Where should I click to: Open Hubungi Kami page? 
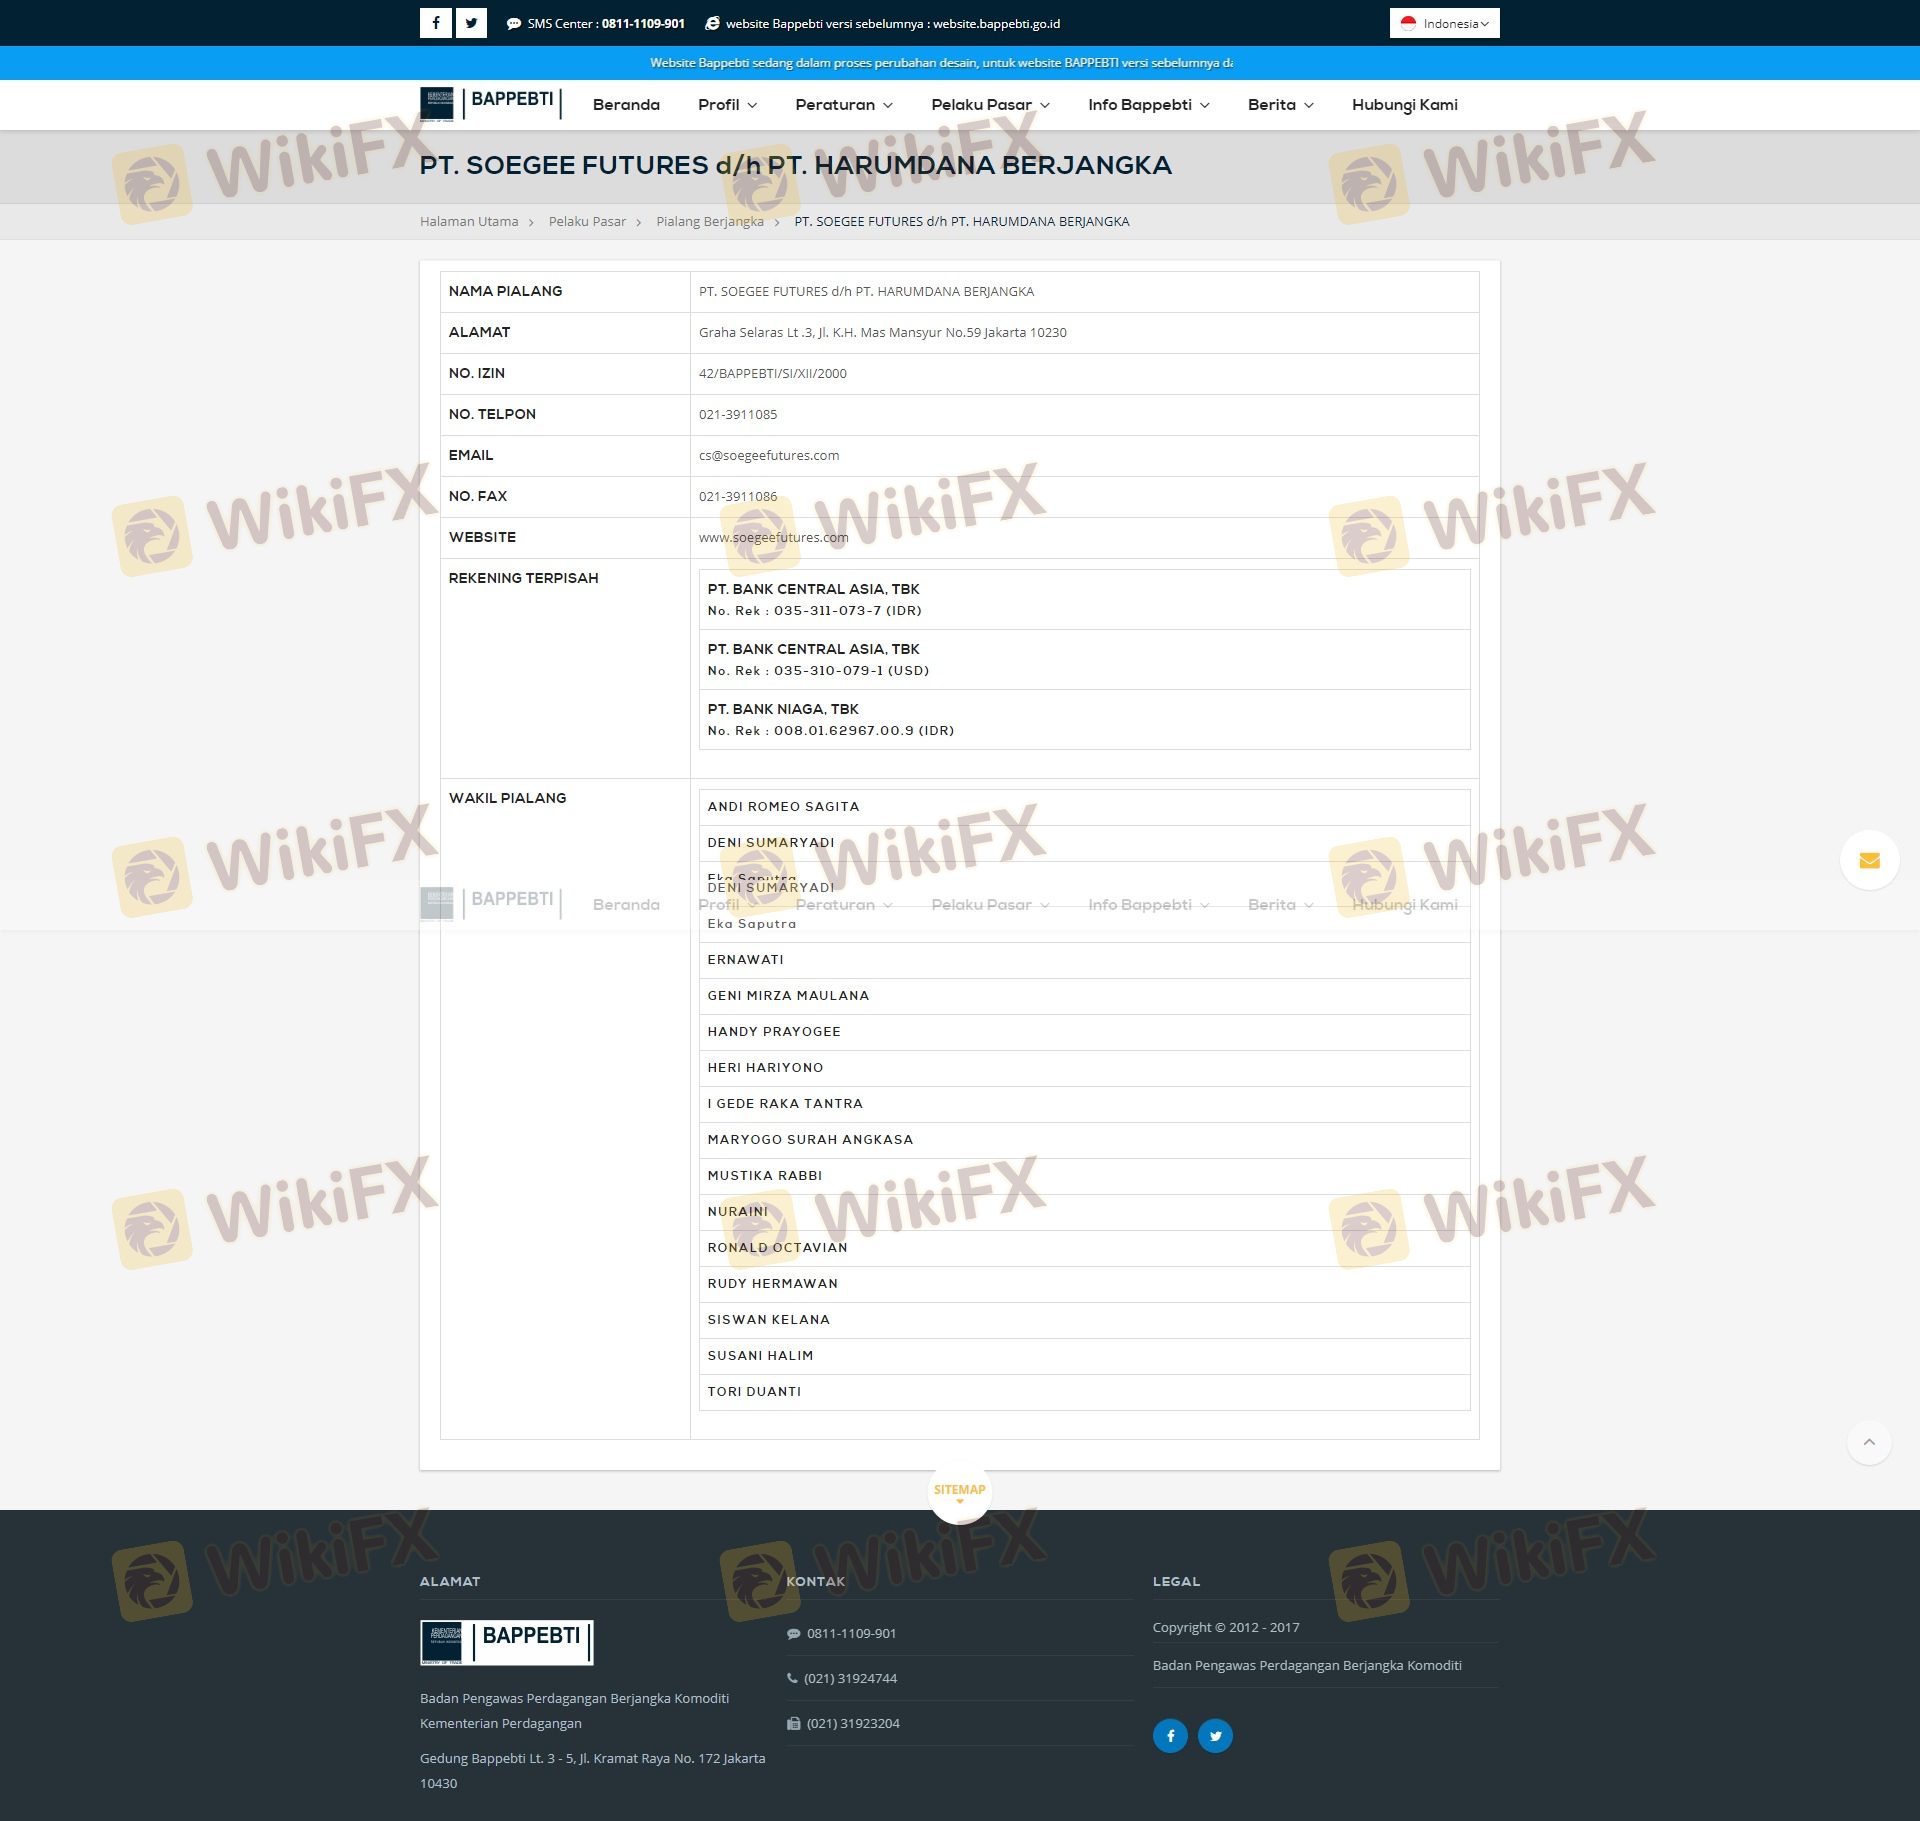(1404, 105)
